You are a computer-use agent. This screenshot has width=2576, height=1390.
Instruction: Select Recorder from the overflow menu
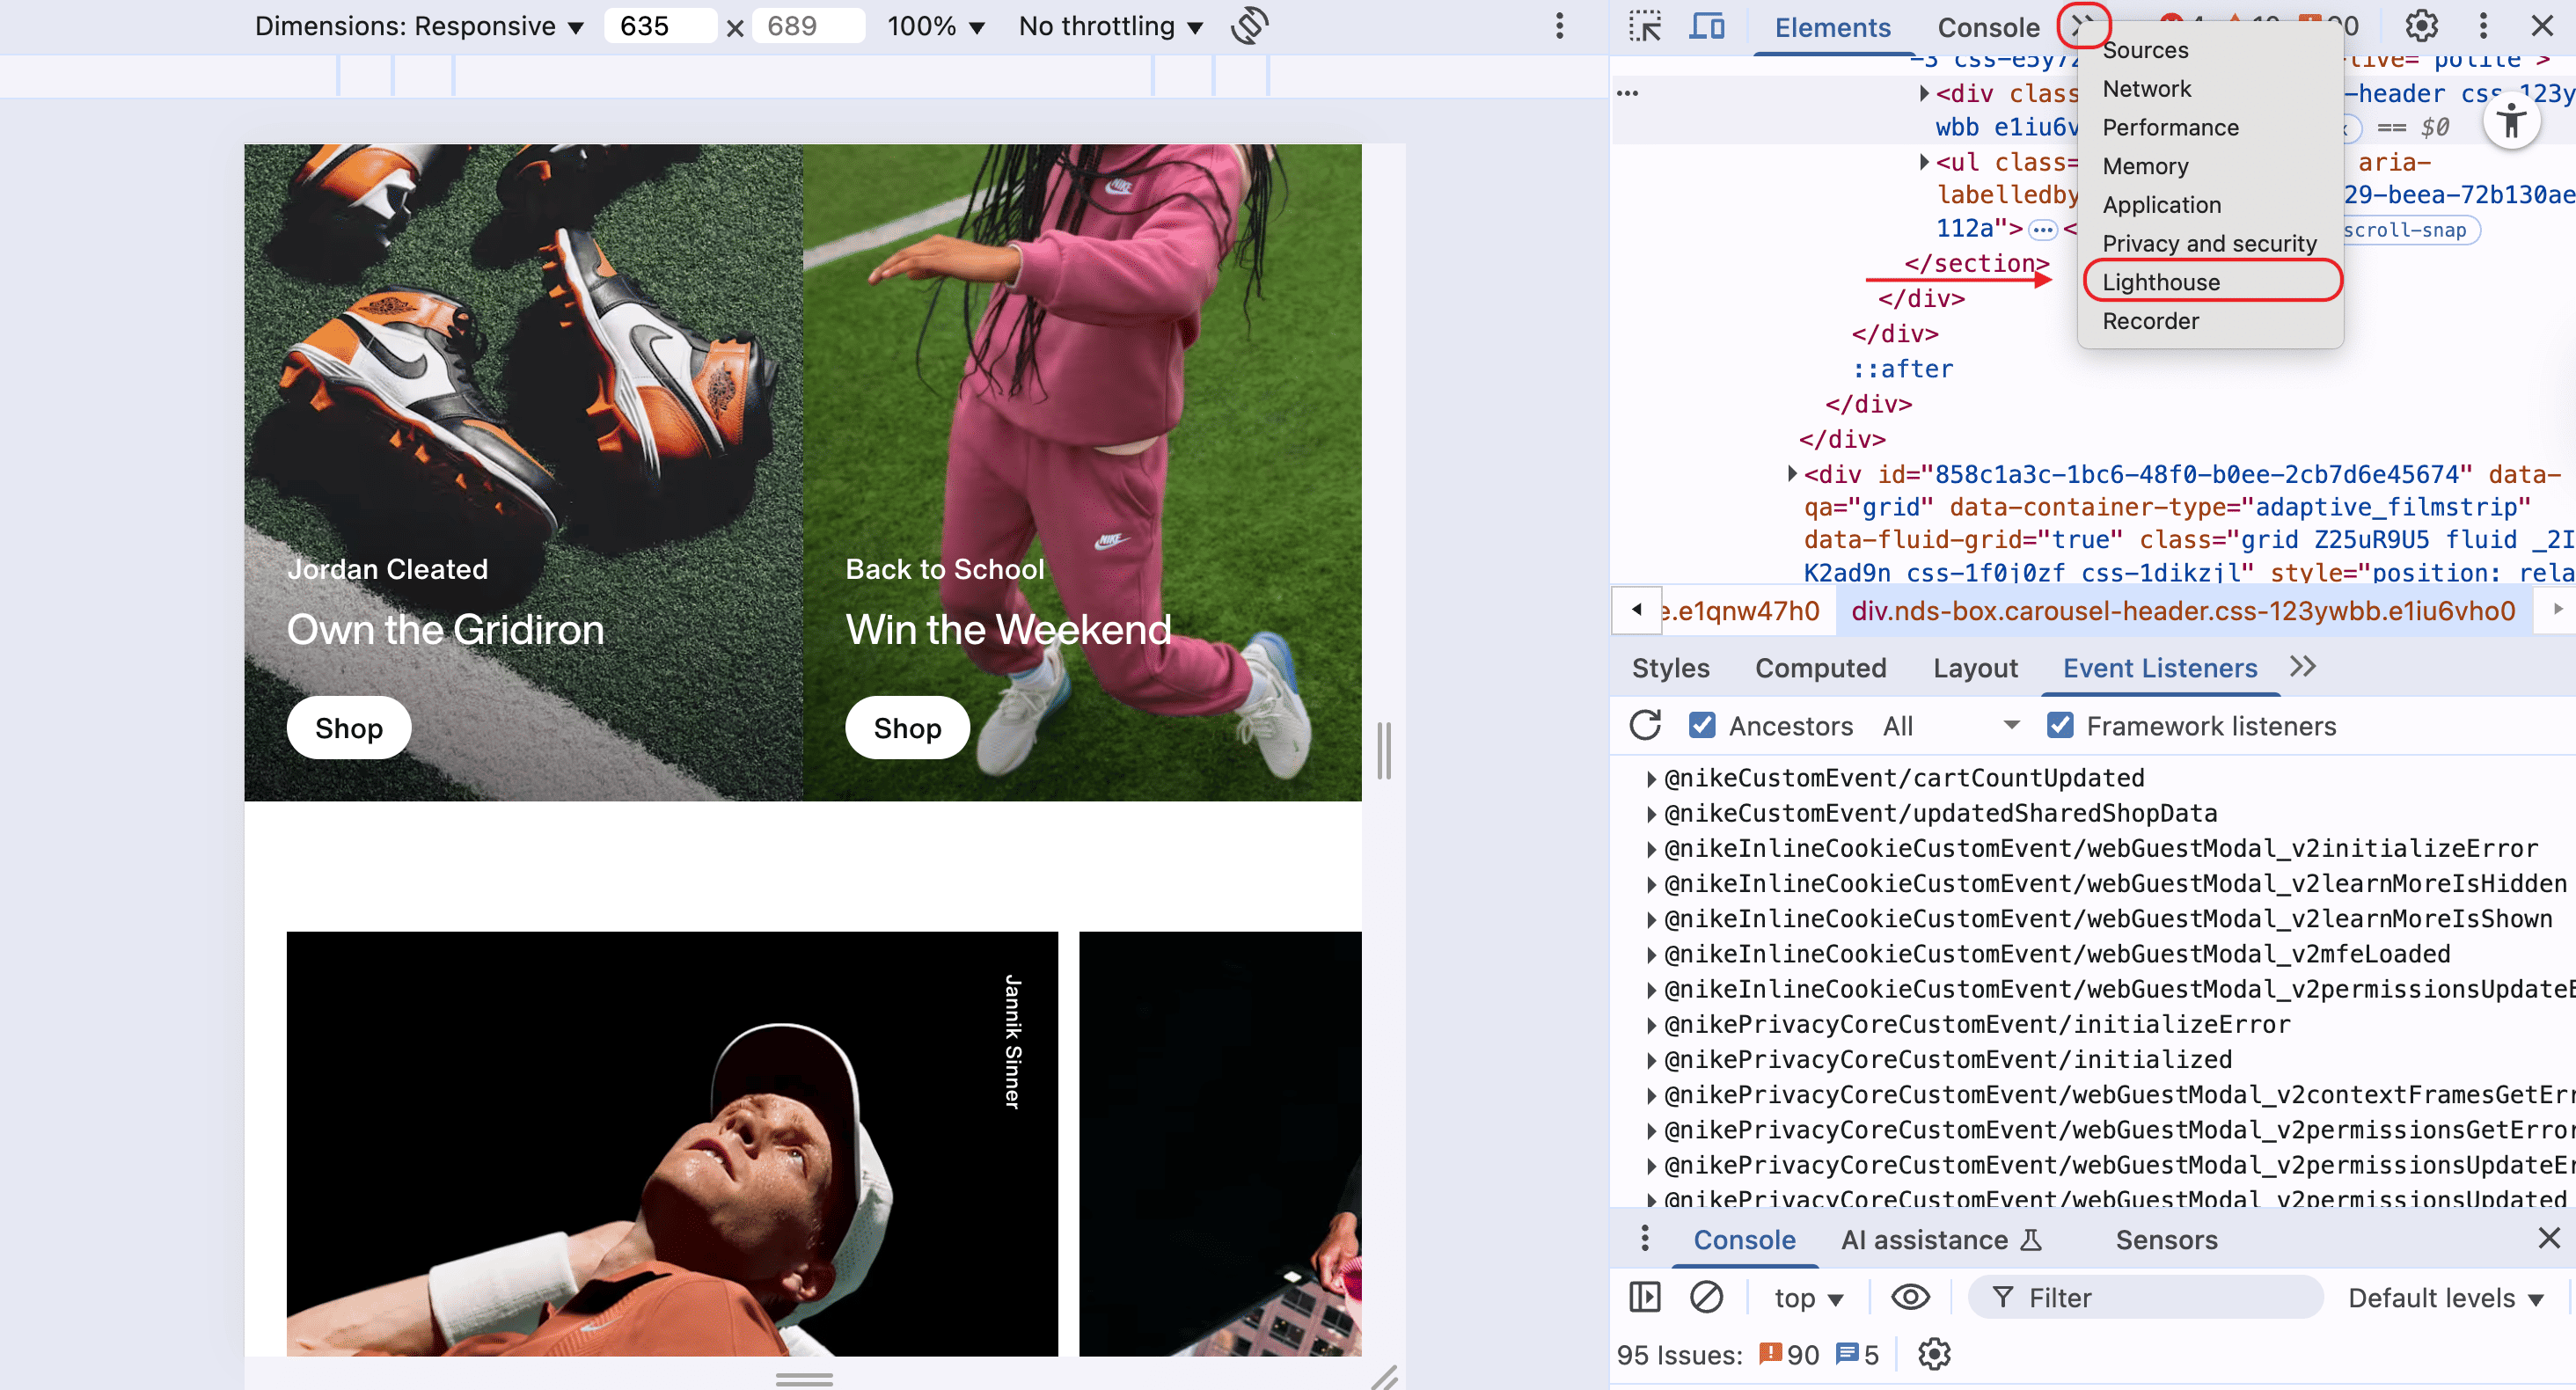coord(2210,320)
